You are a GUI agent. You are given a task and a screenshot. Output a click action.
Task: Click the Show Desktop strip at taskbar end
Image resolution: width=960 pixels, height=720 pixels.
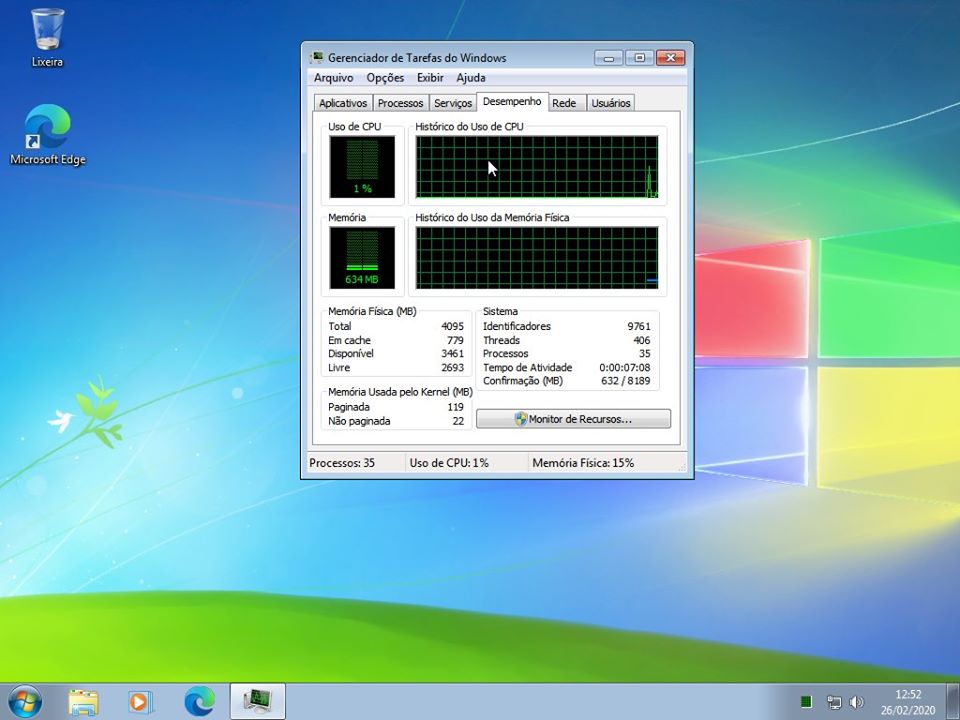(954, 702)
